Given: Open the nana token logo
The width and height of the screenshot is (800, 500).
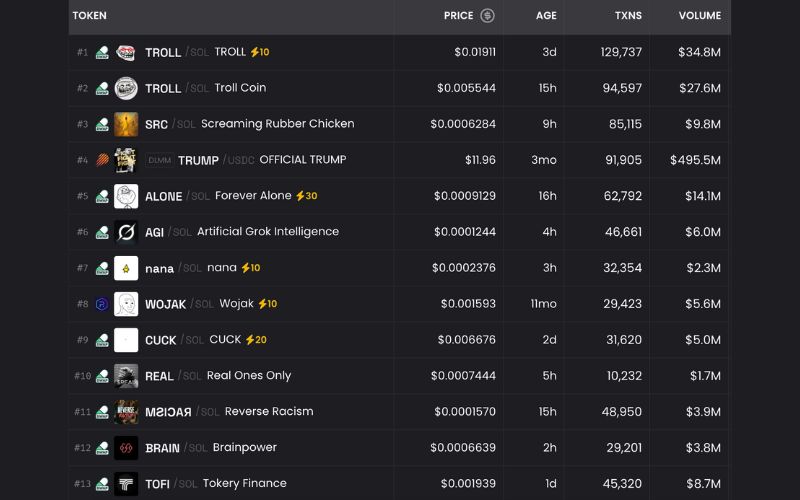Looking at the screenshot, I should click(126, 268).
